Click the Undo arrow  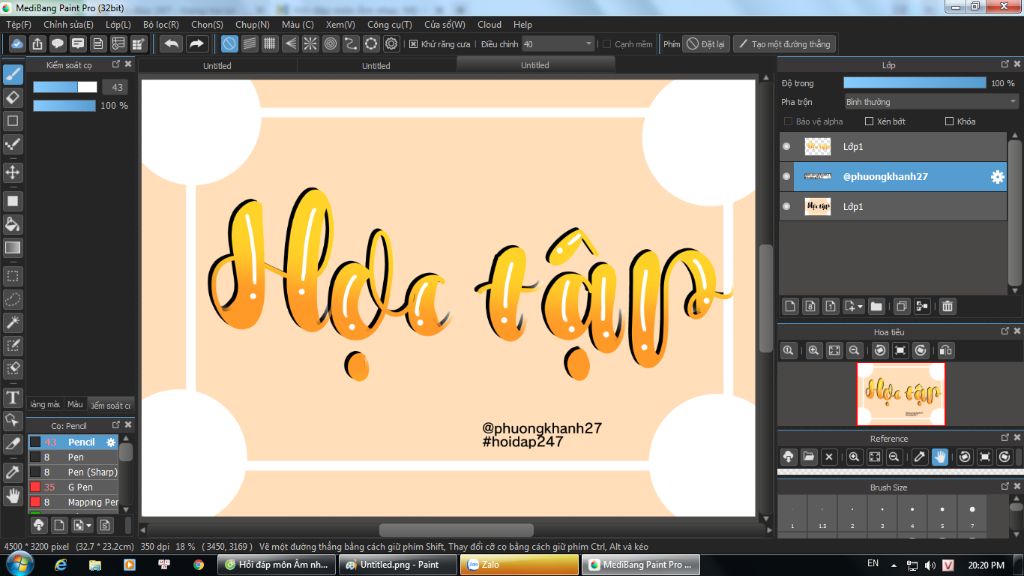point(171,44)
